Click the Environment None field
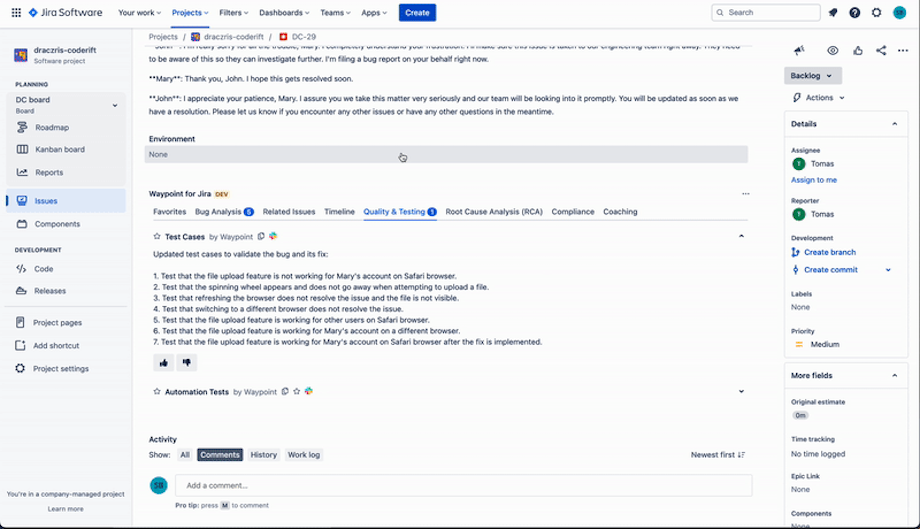This screenshot has height=529, width=920. pos(446,154)
